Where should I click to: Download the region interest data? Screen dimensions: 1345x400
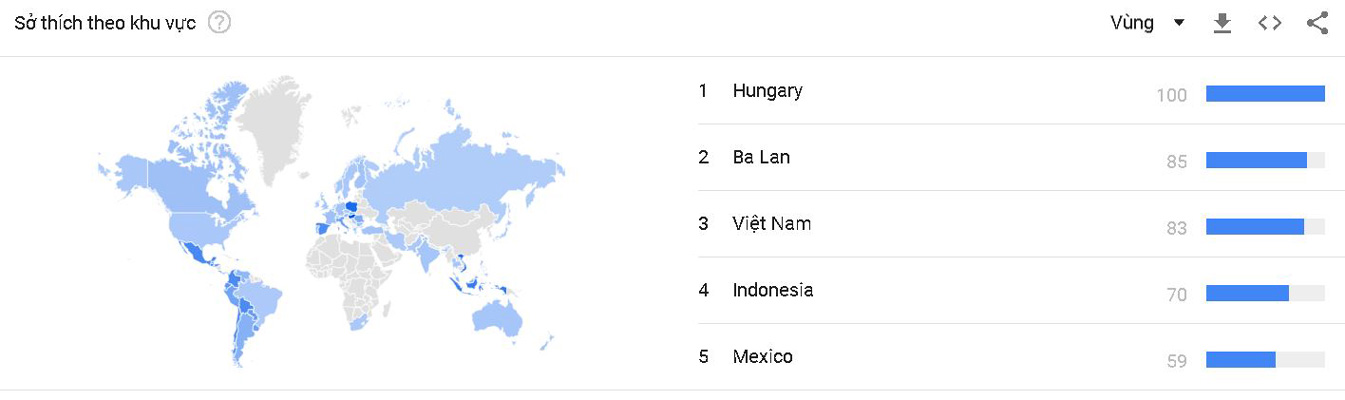pyautogui.click(x=1221, y=23)
